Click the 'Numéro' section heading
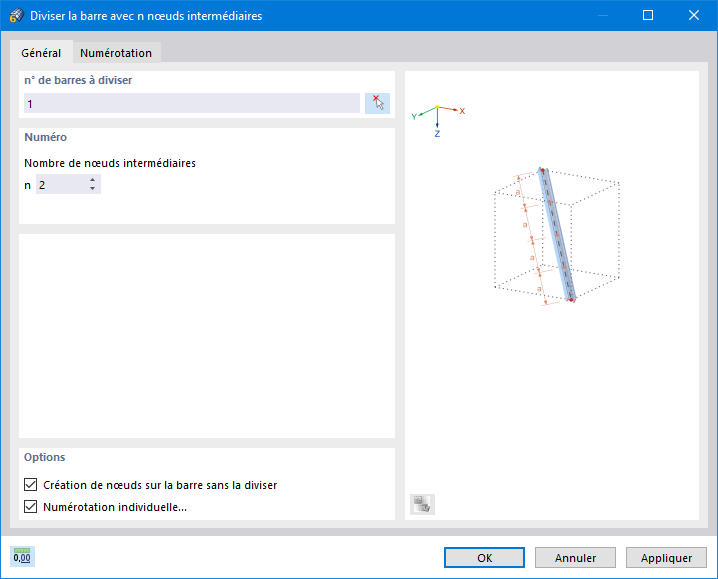The image size is (718, 579). click(x=45, y=137)
